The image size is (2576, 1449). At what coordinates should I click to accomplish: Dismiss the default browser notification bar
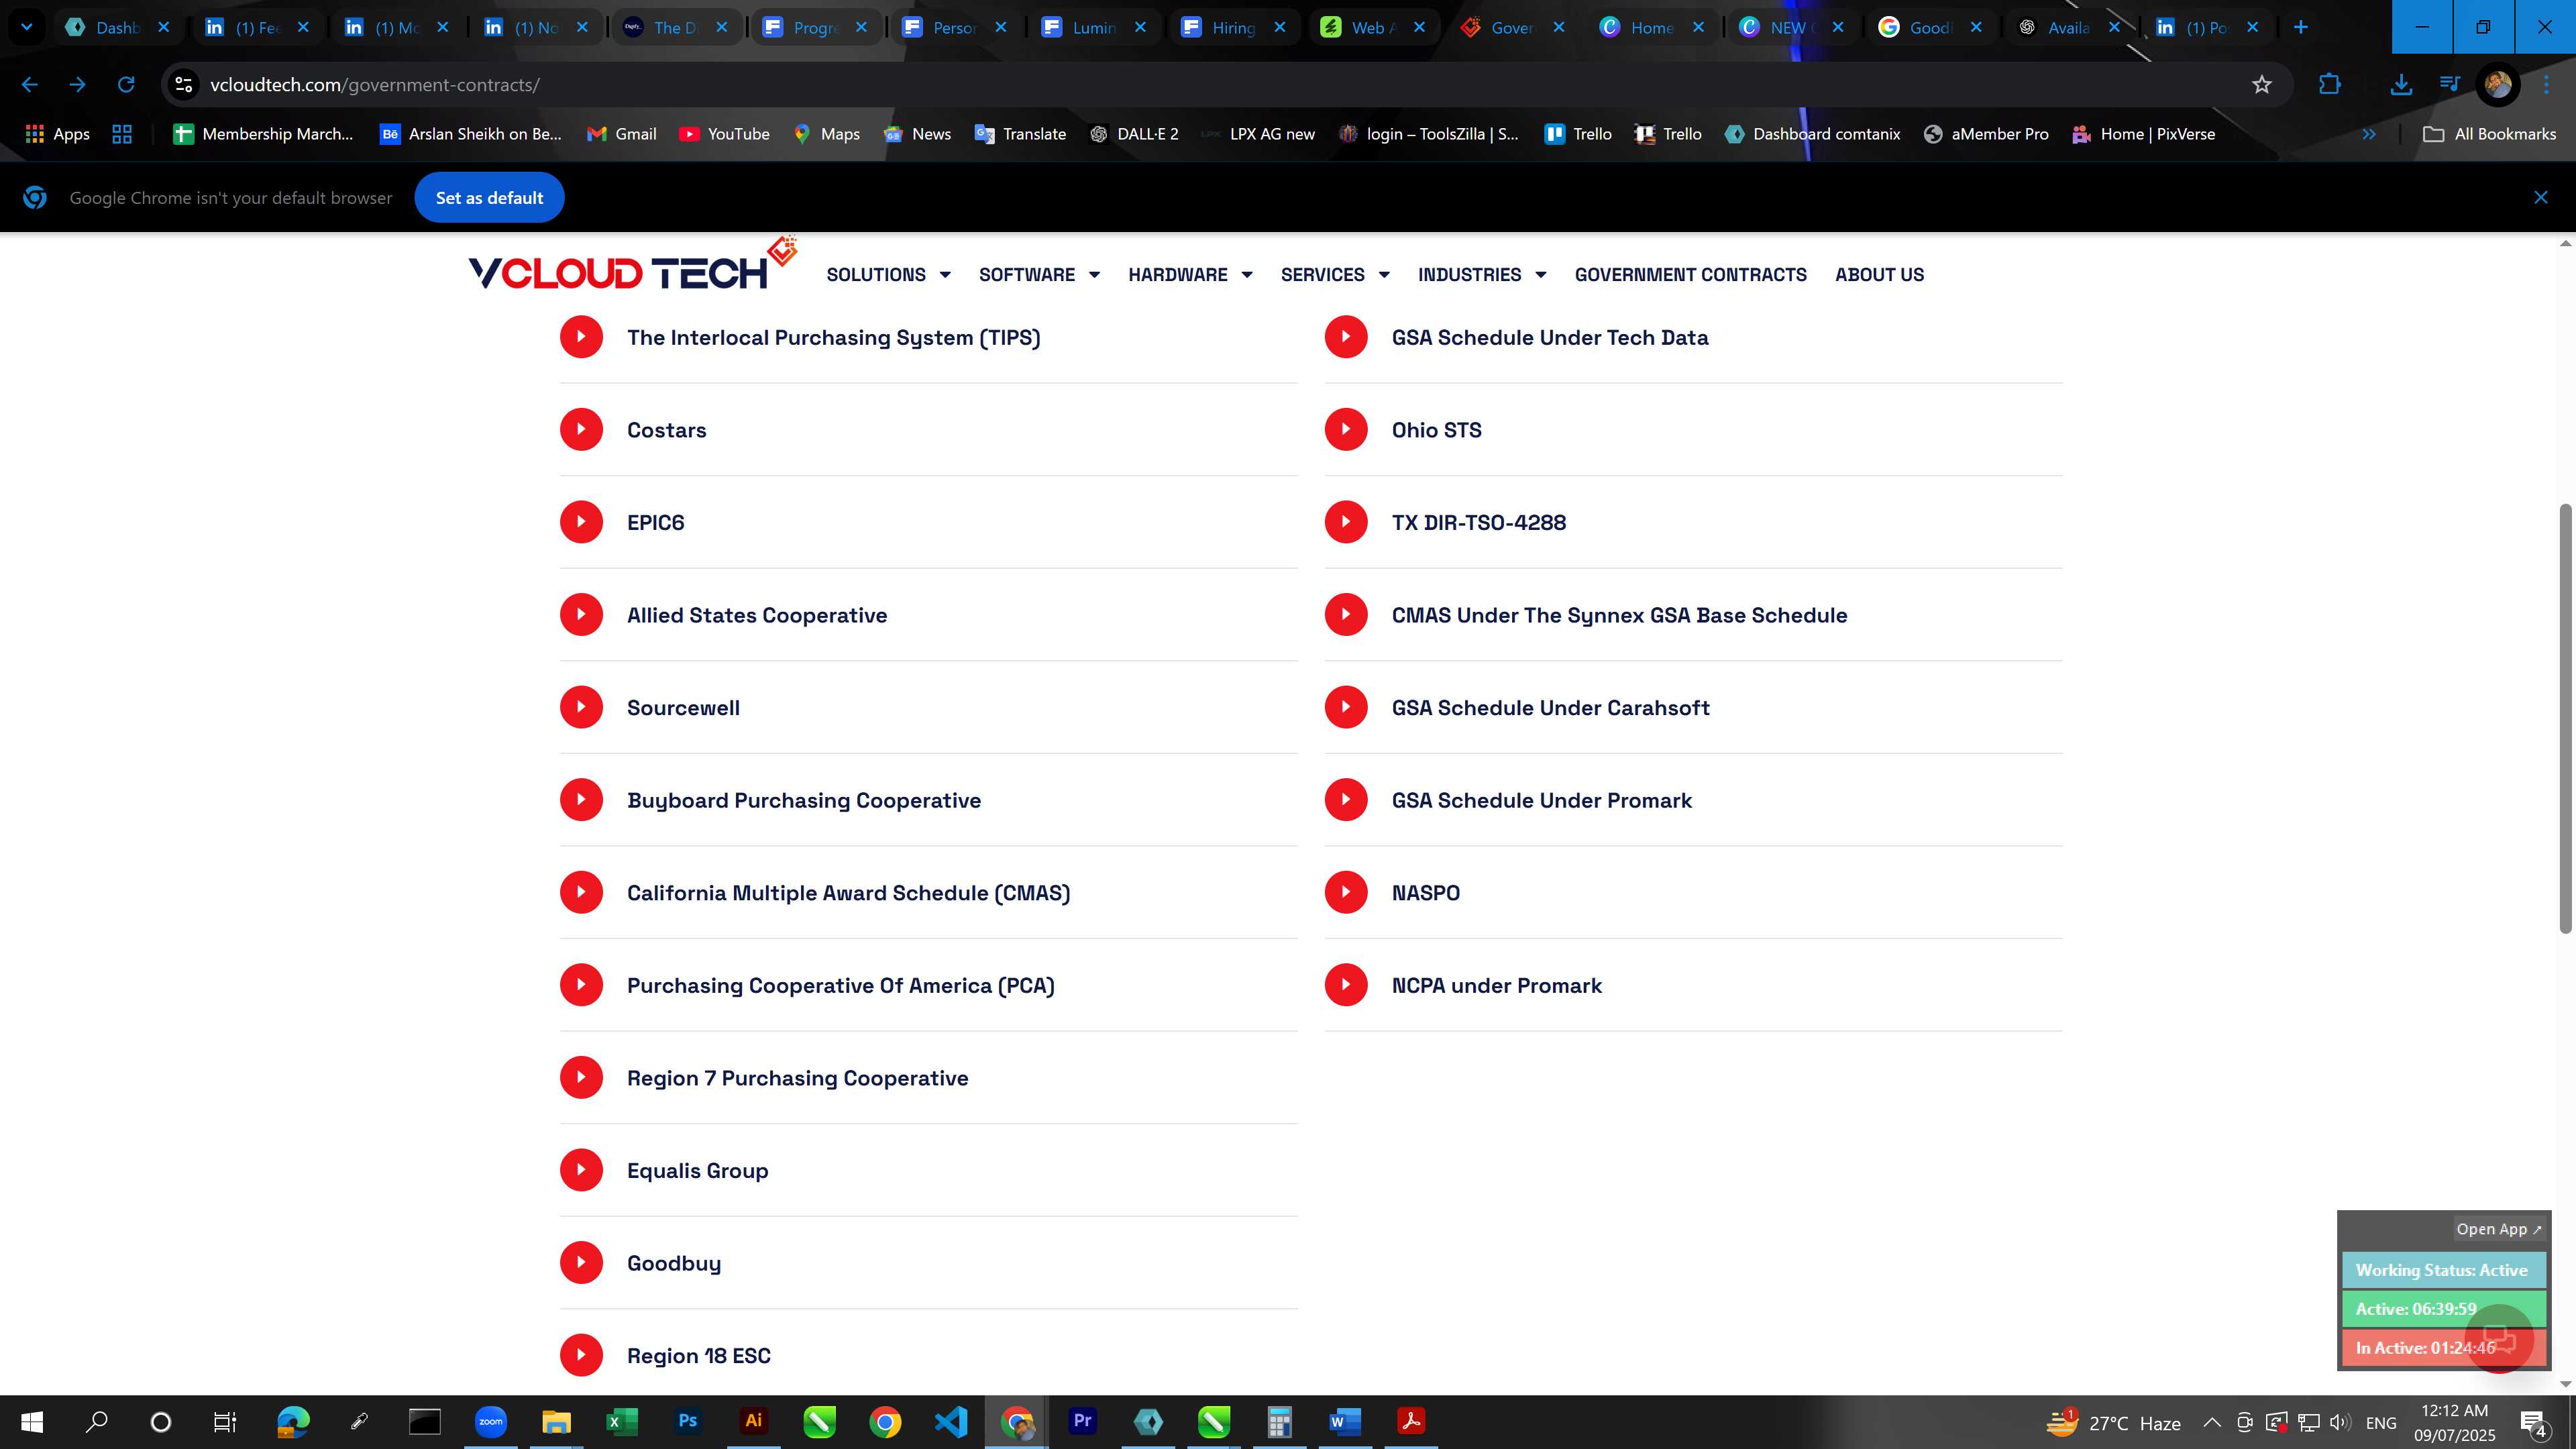2540,197
